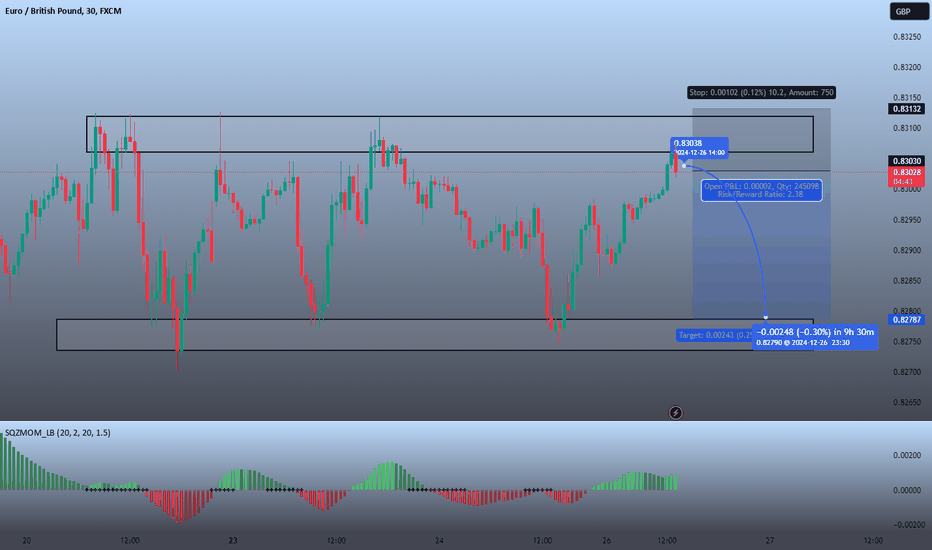
Task: Click the SQZMOM_LB indicator label
Action: pyautogui.click(x=58, y=433)
